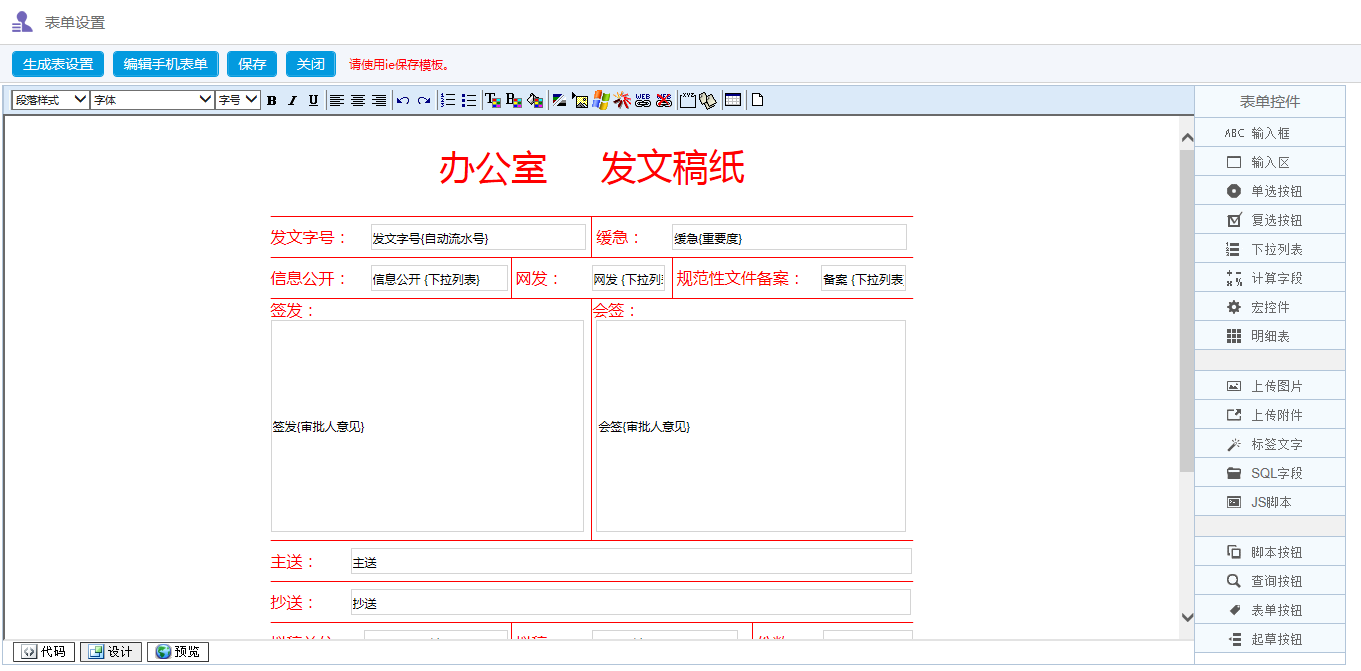Switch to 代码 code view
This screenshot has width=1361, height=671.
44,652
